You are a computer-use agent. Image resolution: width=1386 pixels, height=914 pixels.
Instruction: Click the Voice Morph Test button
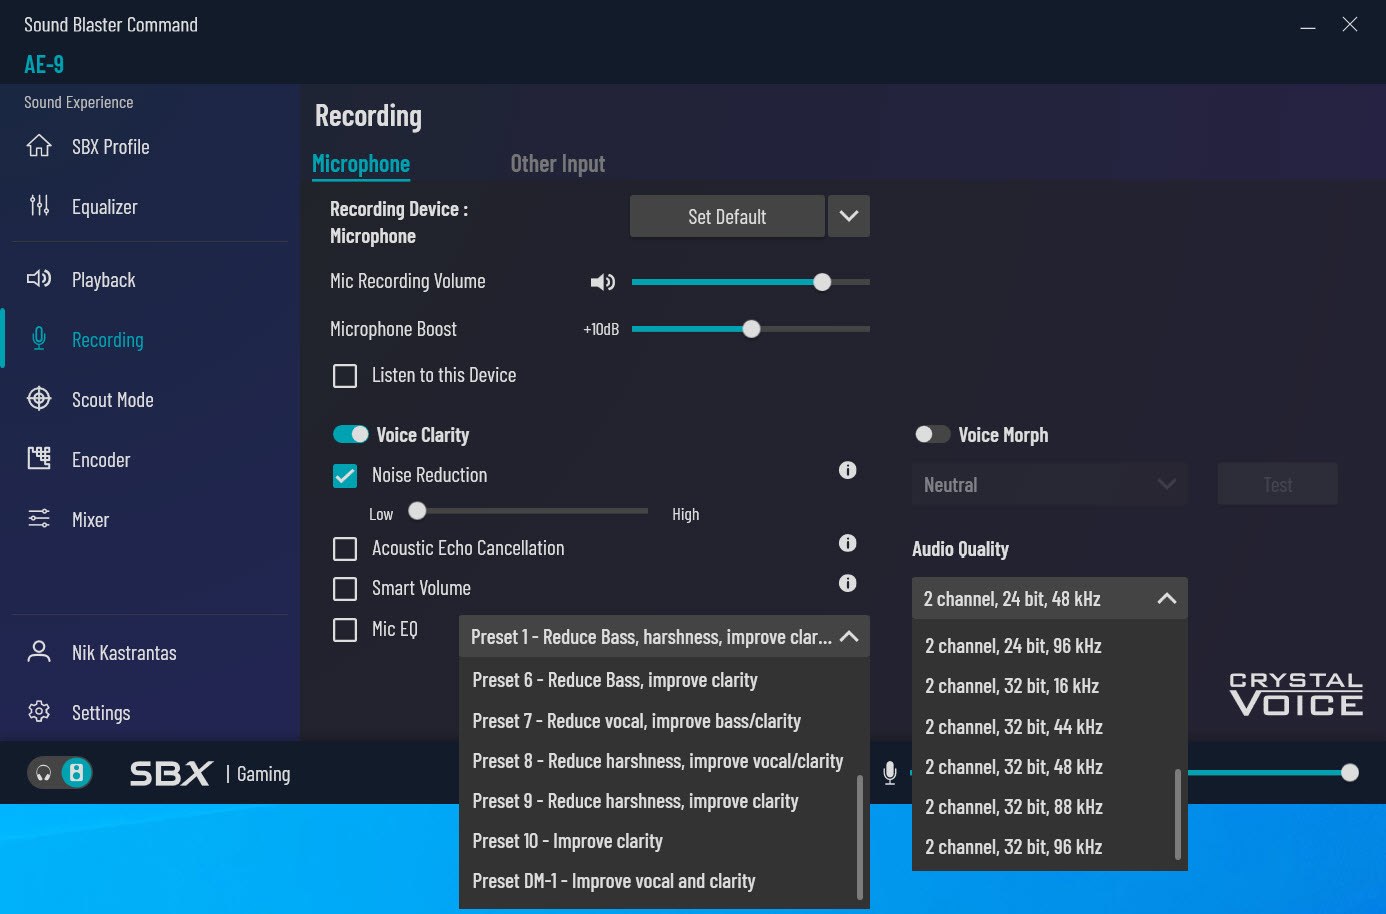pos(1277,484)
